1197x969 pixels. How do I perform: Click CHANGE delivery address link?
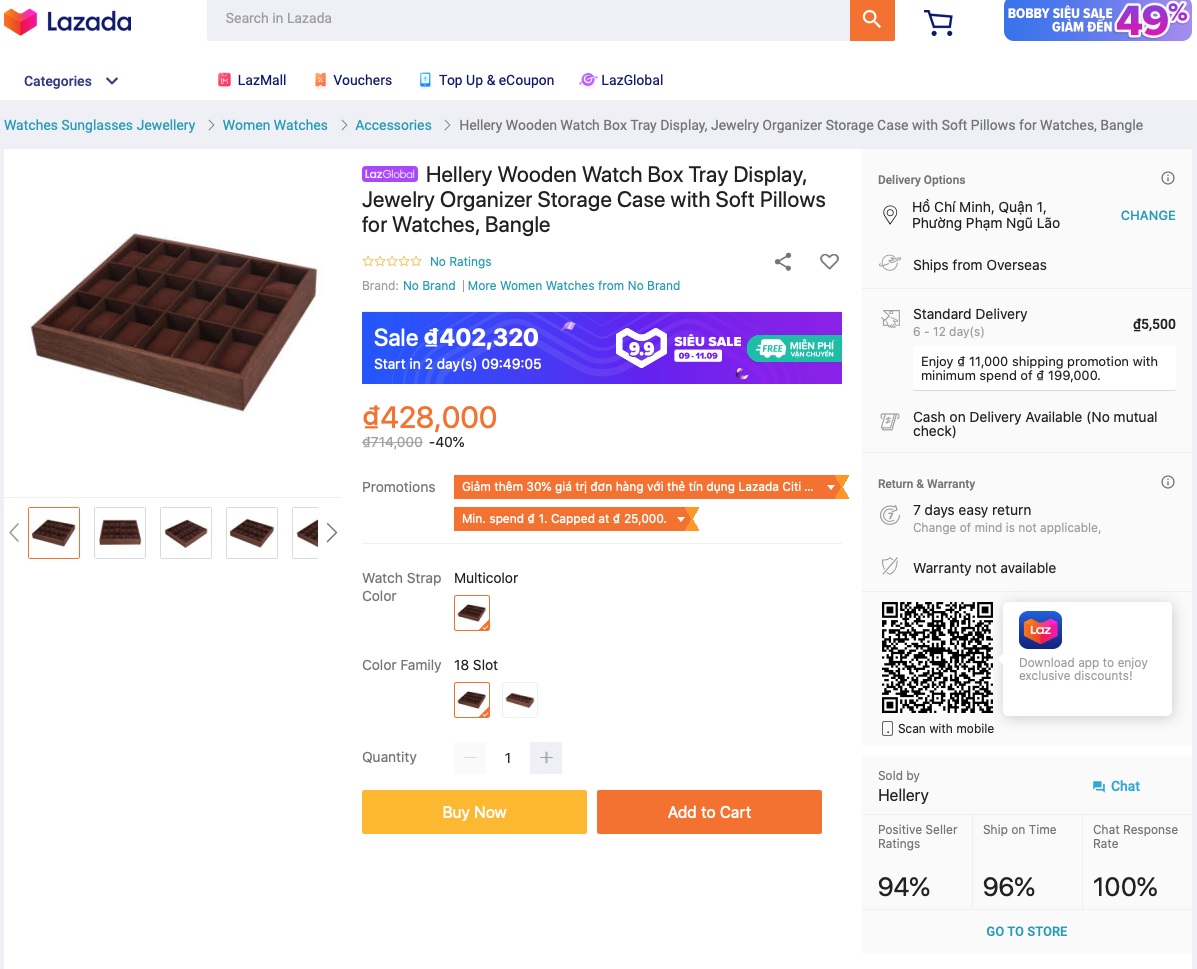point(1147,215)
